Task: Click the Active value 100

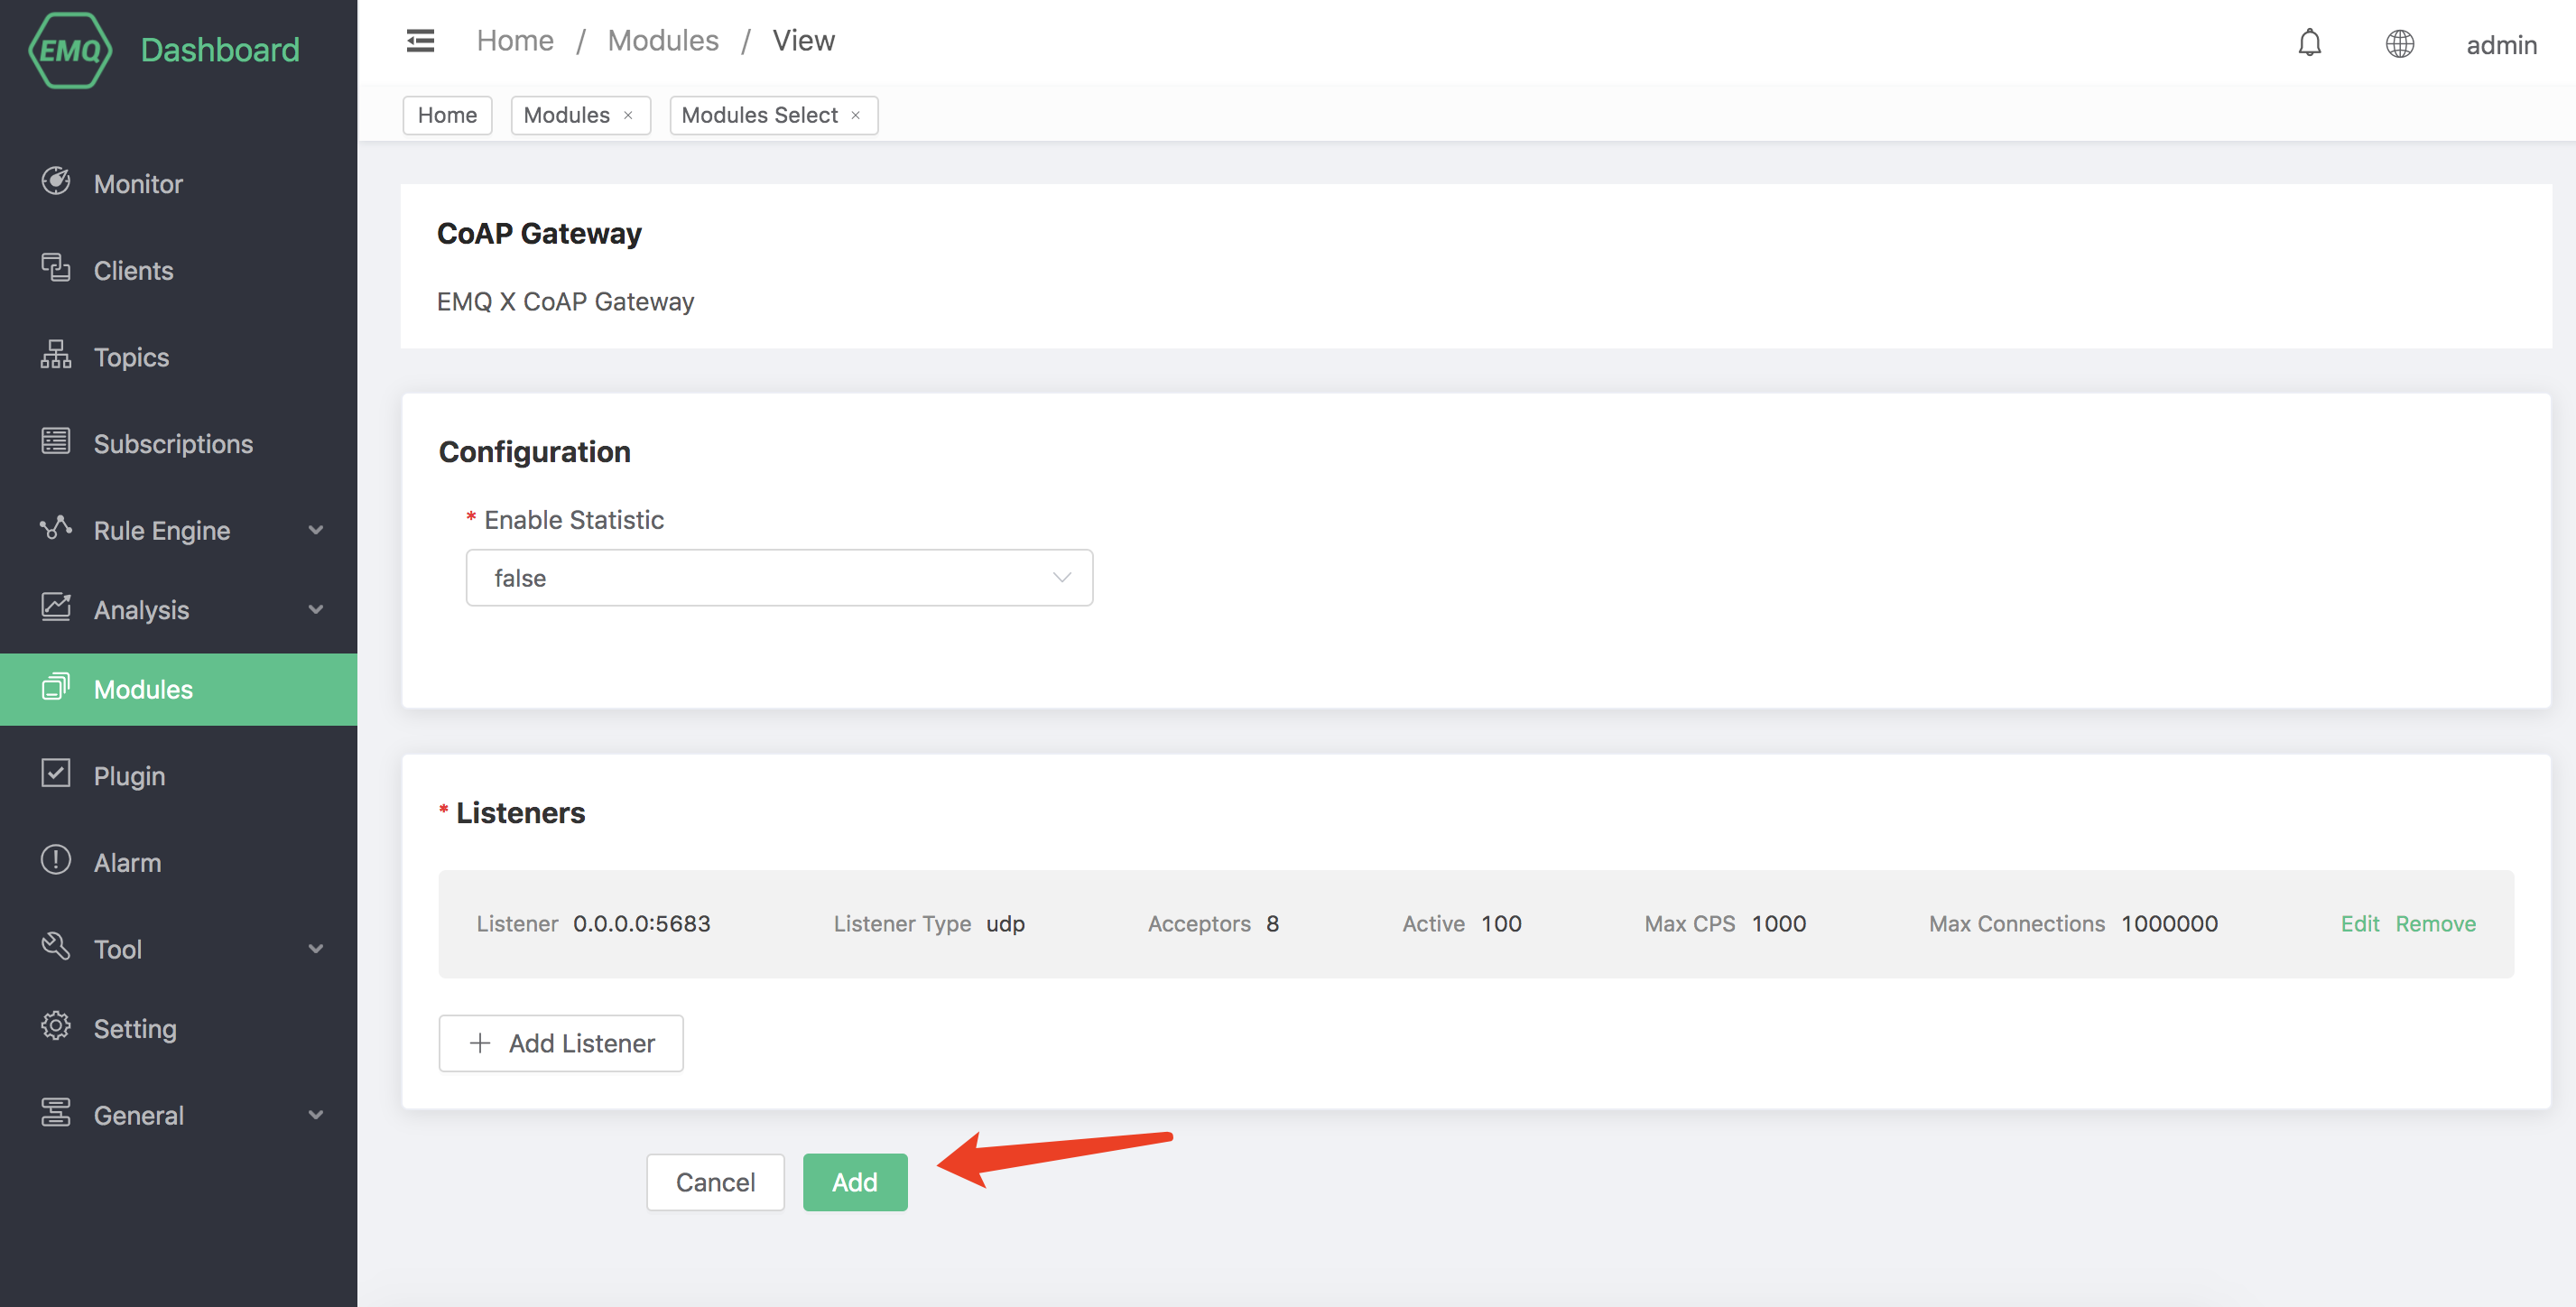Action: click(1501, 924)
